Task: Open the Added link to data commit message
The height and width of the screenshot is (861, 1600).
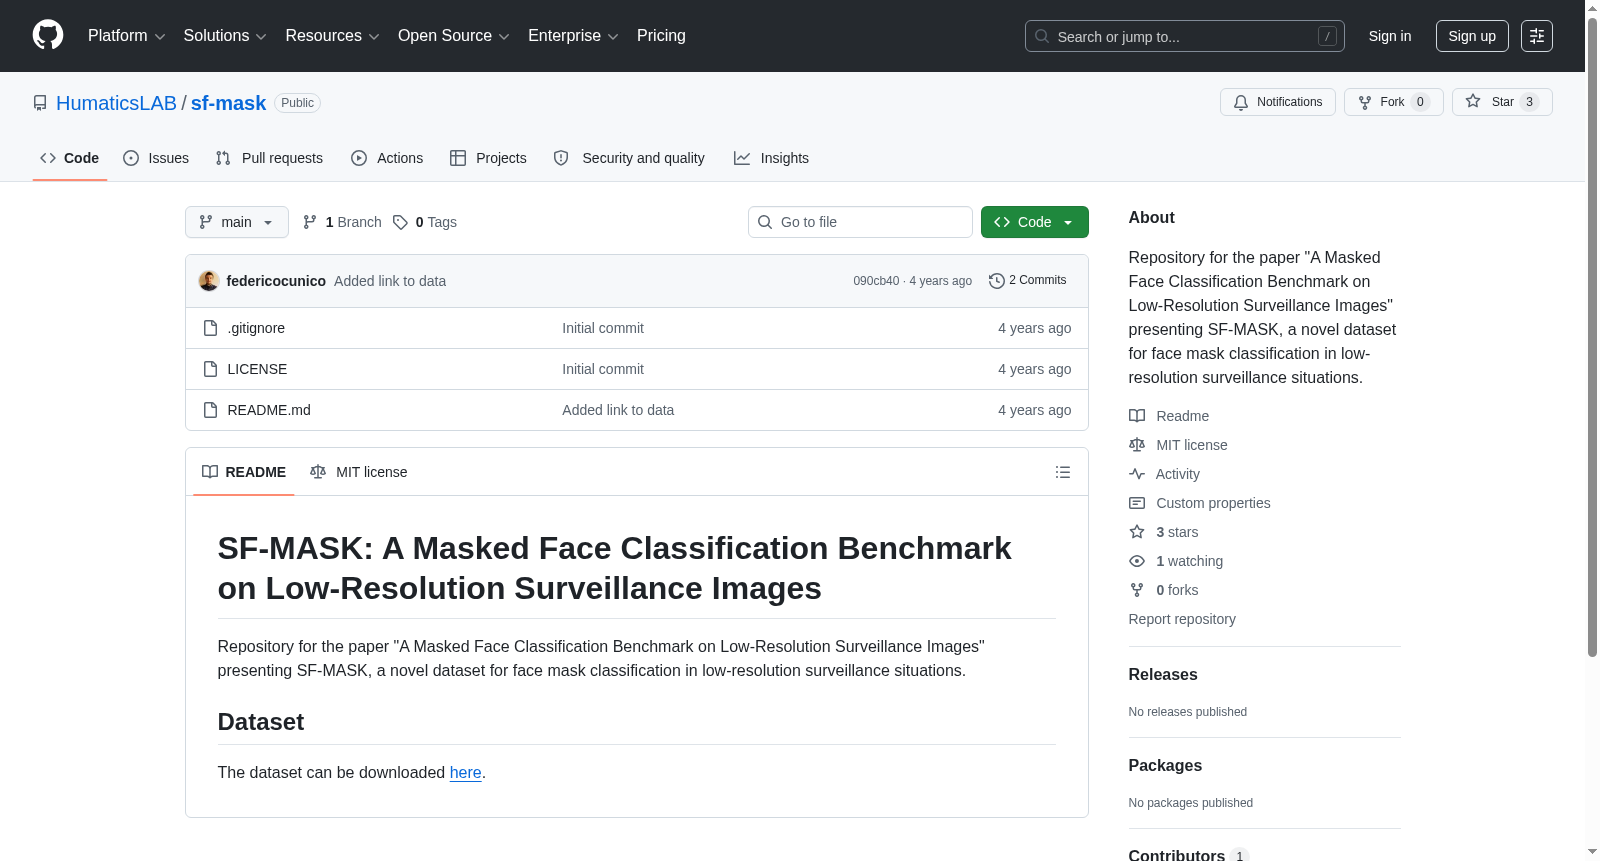Action: click(x=390, y=281)
